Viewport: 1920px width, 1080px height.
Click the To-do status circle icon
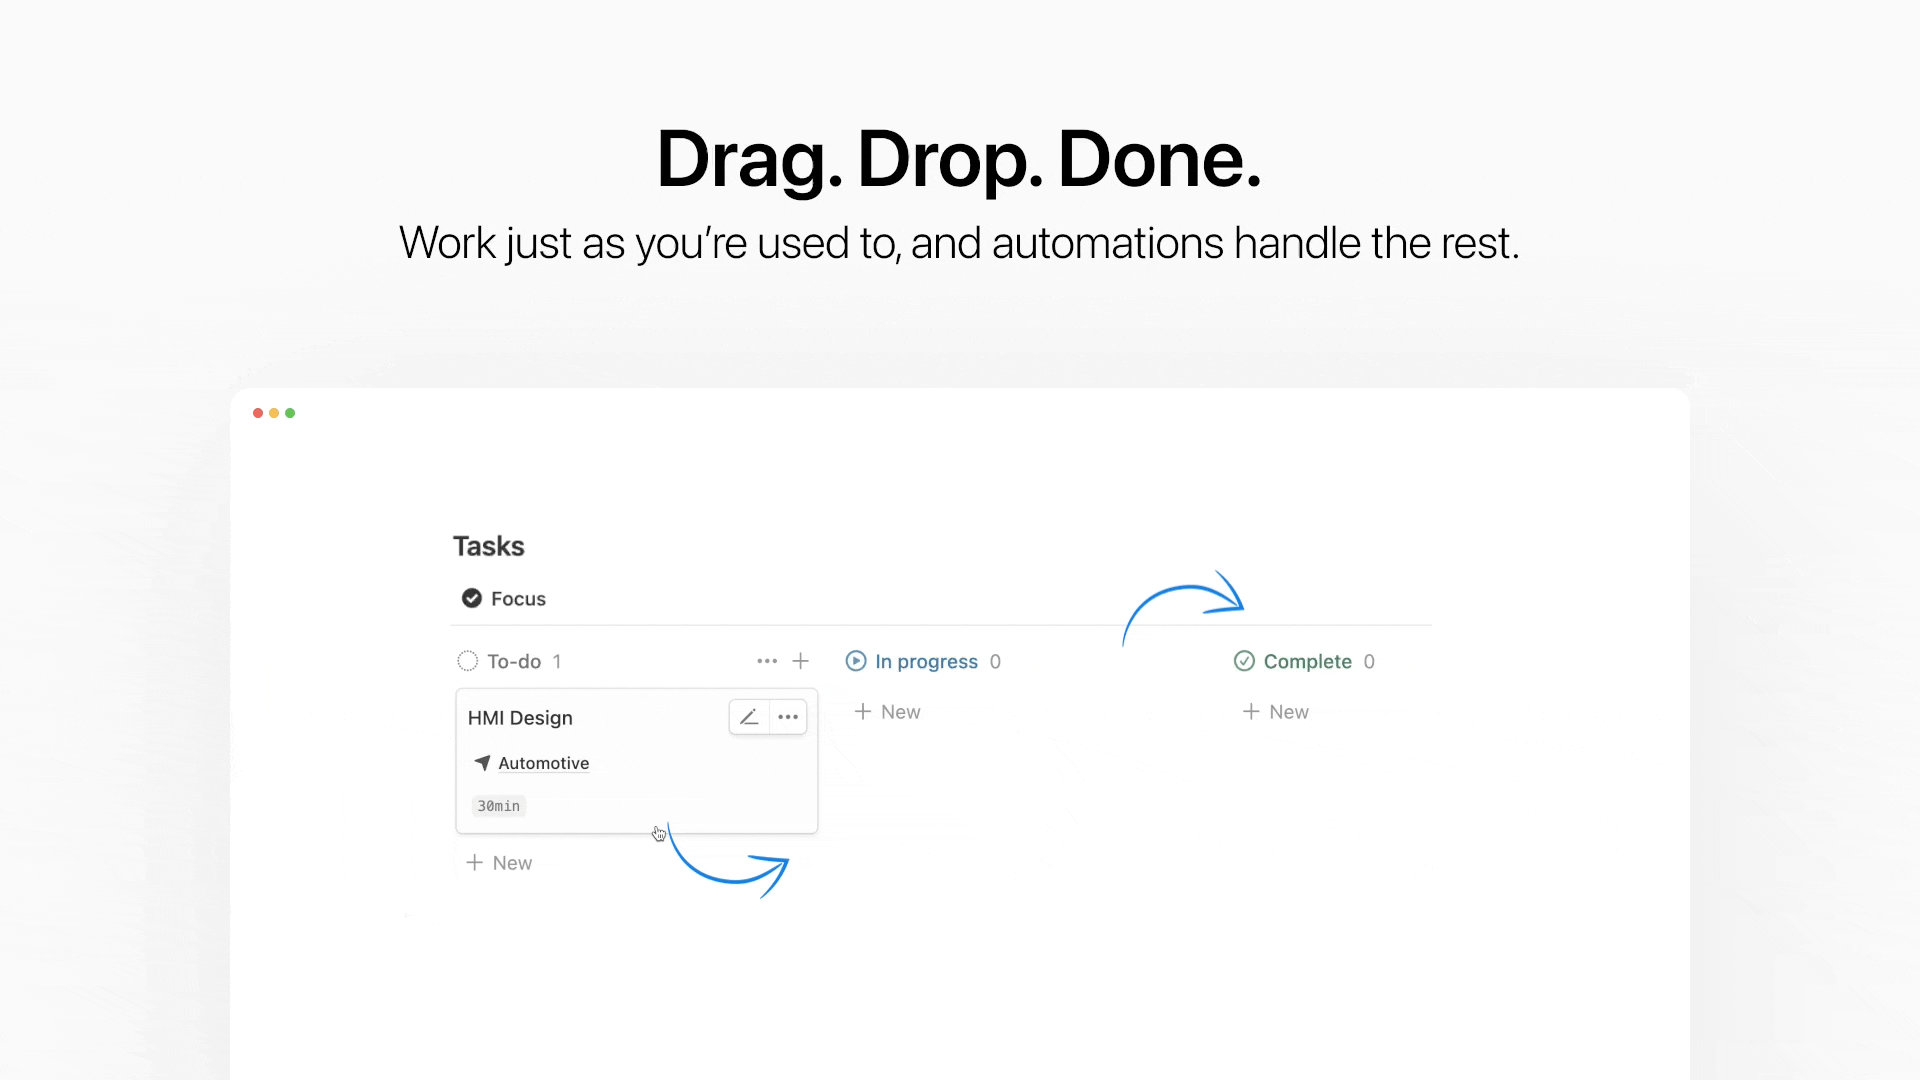point(467,660)
